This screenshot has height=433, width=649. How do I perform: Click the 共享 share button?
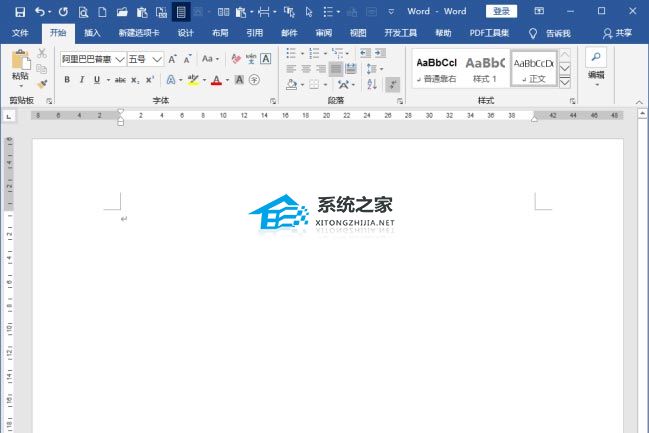616,32
